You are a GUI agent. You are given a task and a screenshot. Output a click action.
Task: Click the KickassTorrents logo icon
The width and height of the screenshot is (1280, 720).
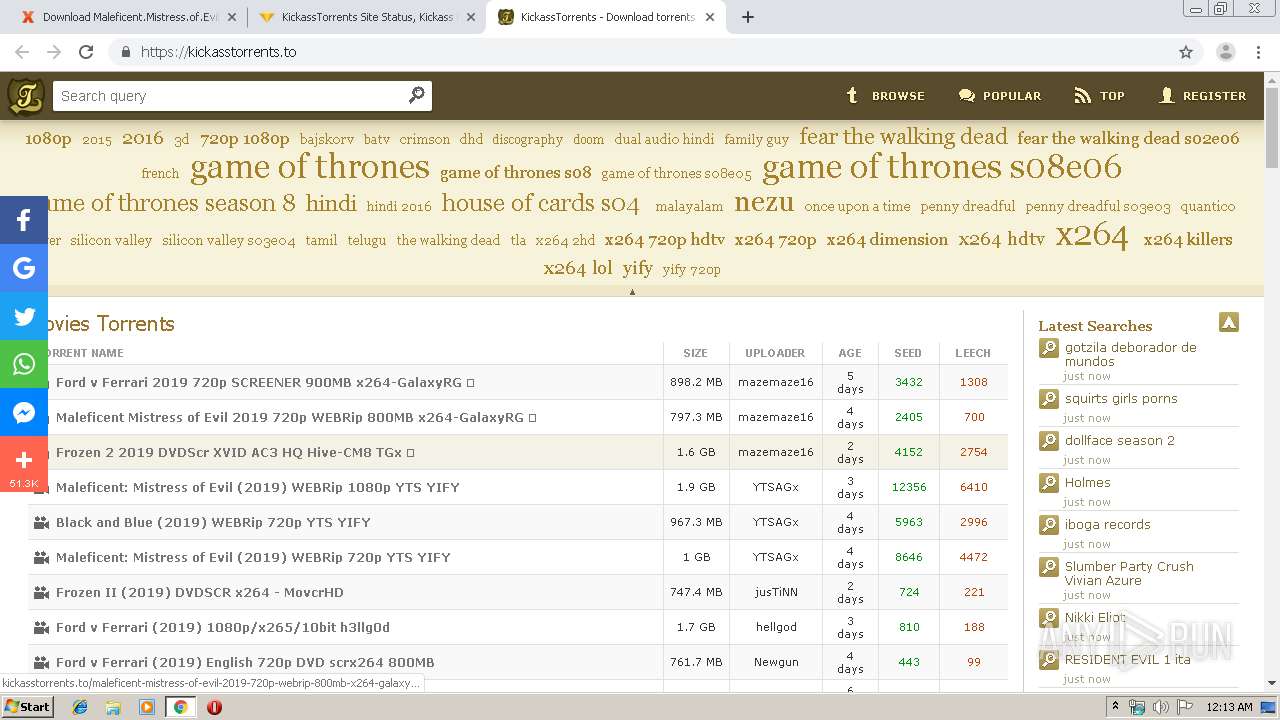coord(26,96)
